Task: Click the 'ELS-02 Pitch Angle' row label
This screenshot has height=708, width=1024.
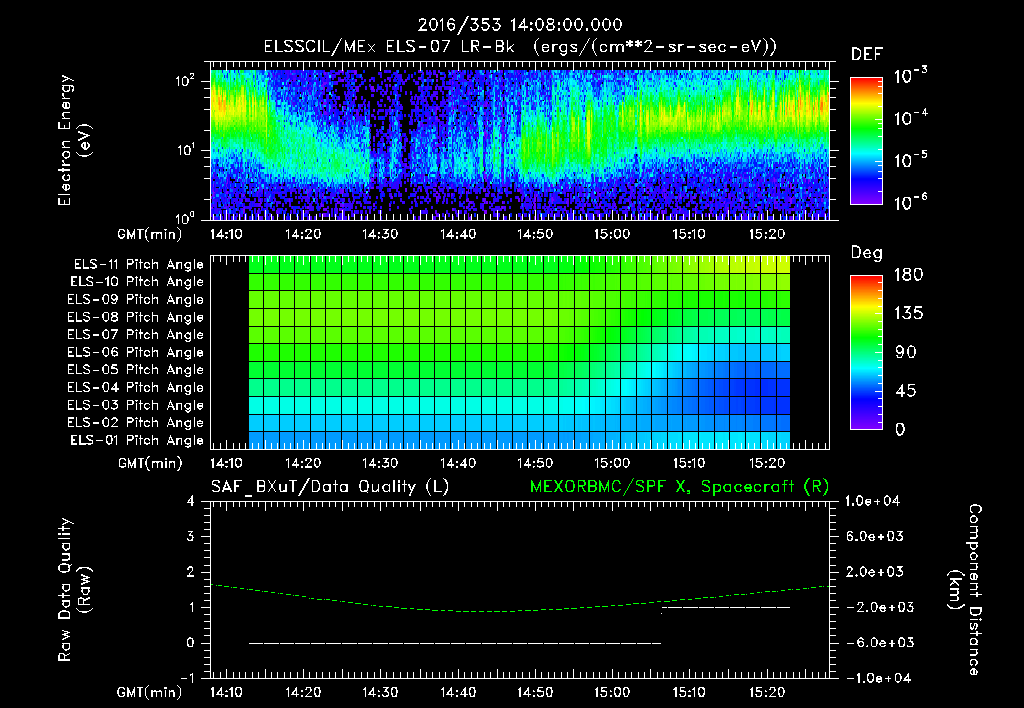Action: pyautogui.click(x=136, y=423)
